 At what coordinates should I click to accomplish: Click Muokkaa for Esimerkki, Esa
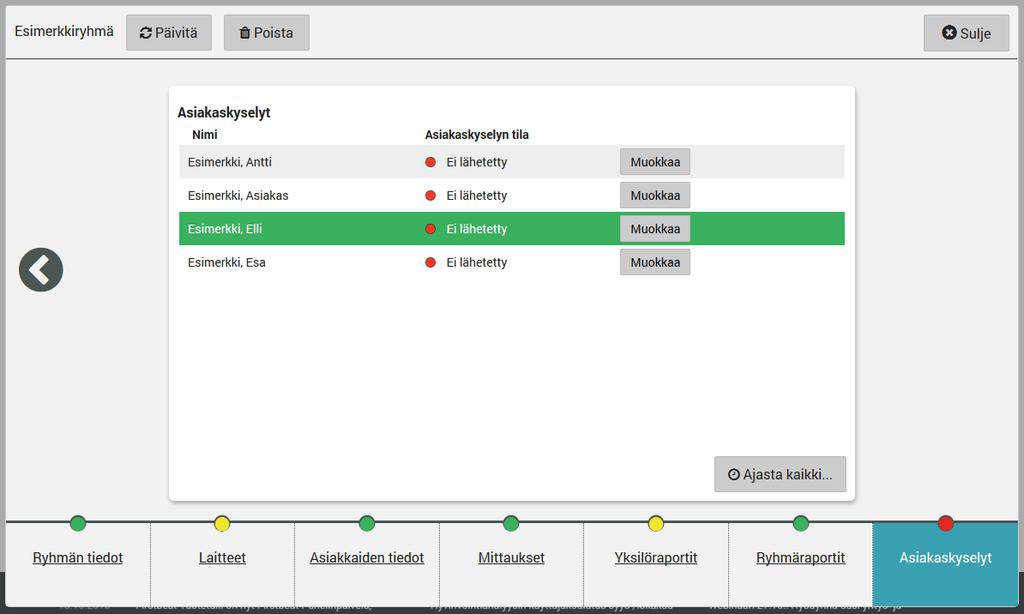[x=655, y=262]
